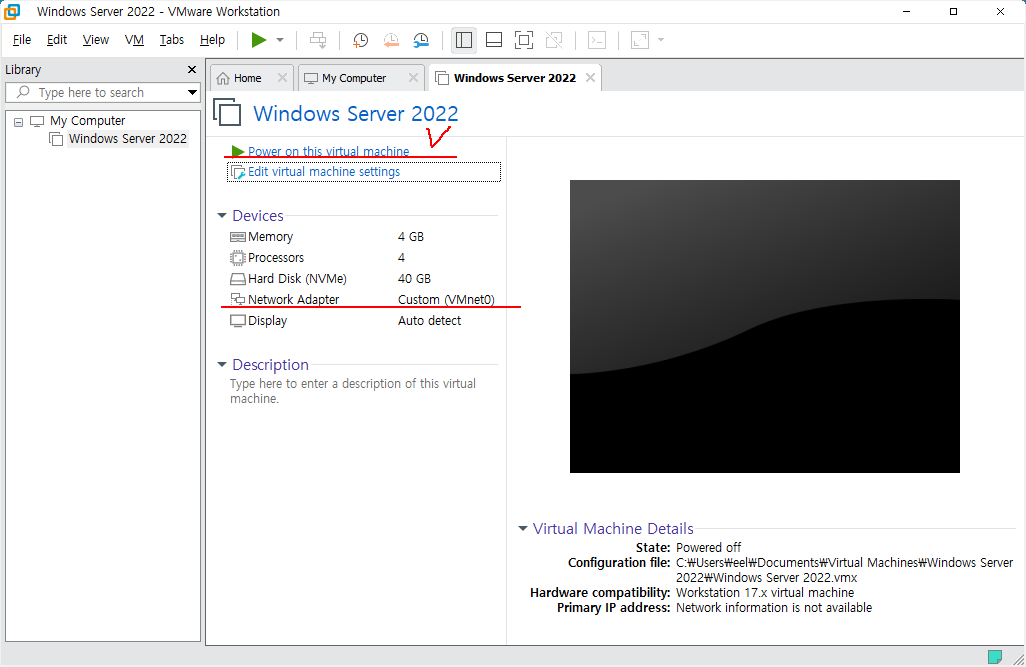This screenshot has height=667, width=1026.
Task: Close the Library panel
Action: pyautogui.click(x=192, y=69)
